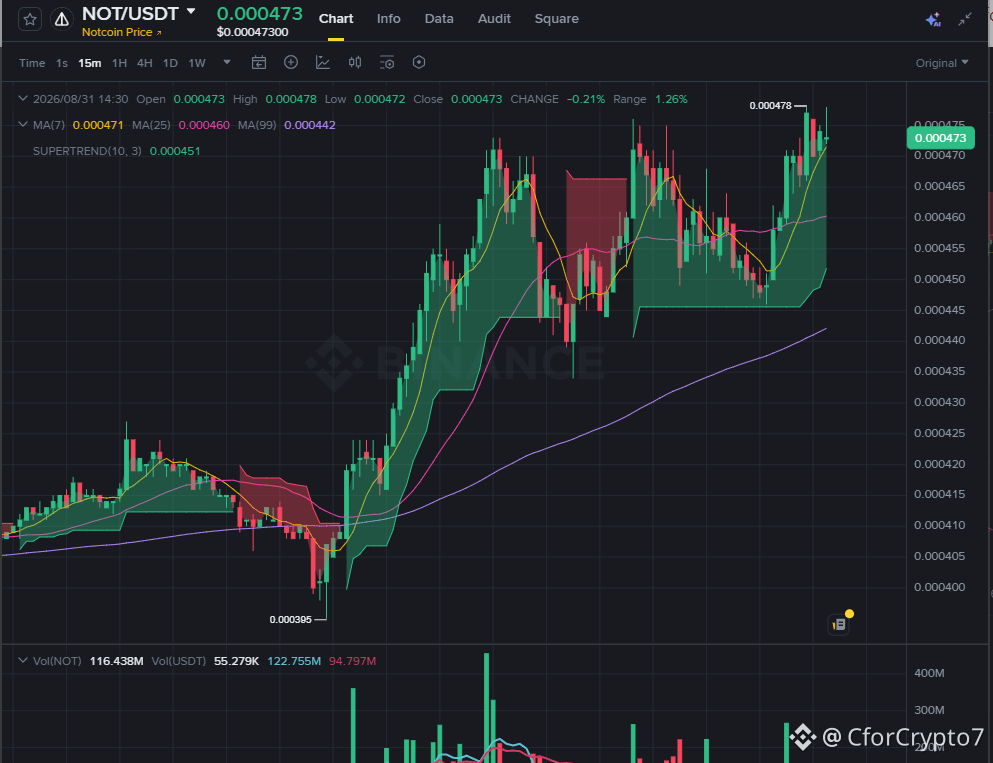Click the 0.000478 high price marker
The image size is (993, 763).
coord(770,106)
